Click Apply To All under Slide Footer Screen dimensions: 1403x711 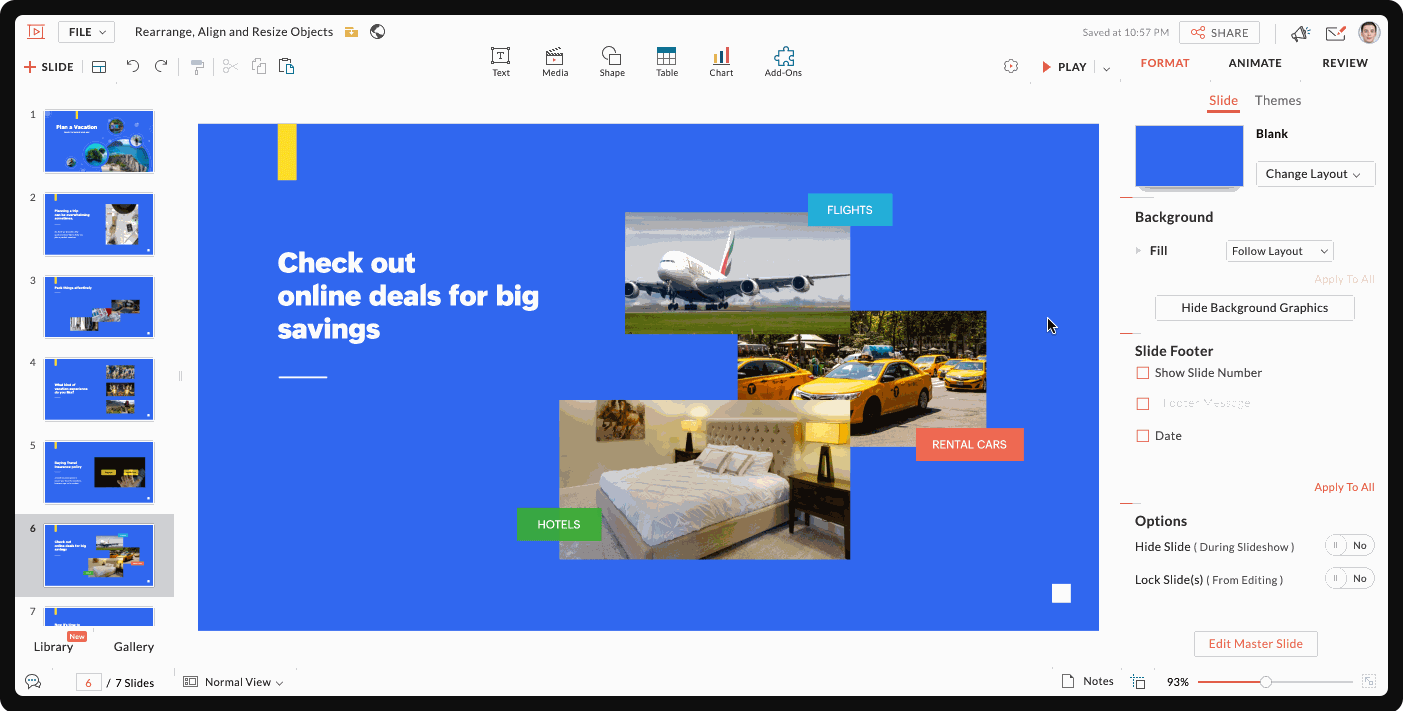pos(1344,487)
